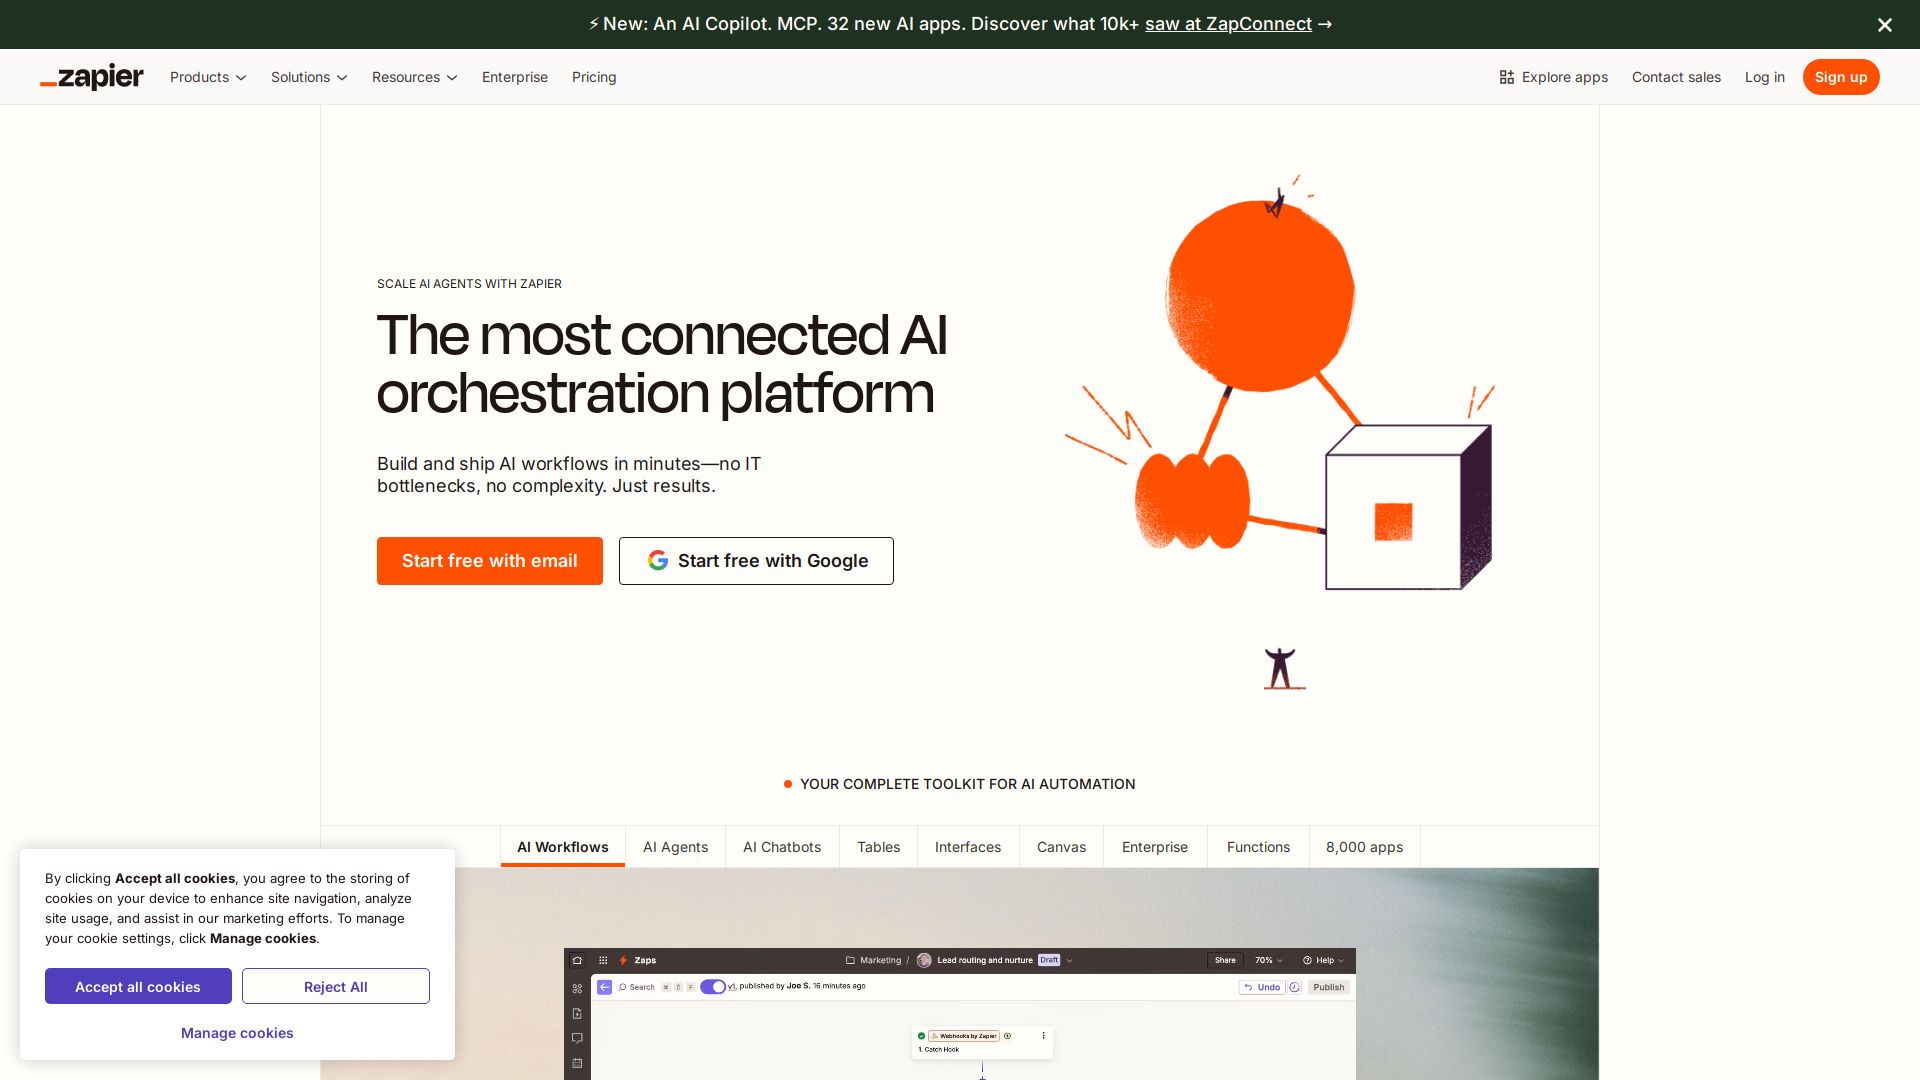This screenshot has width=1920, height=1080.
Task: Expand the 70% zoom dropdown in the editor
Action: click(1268, 960)
